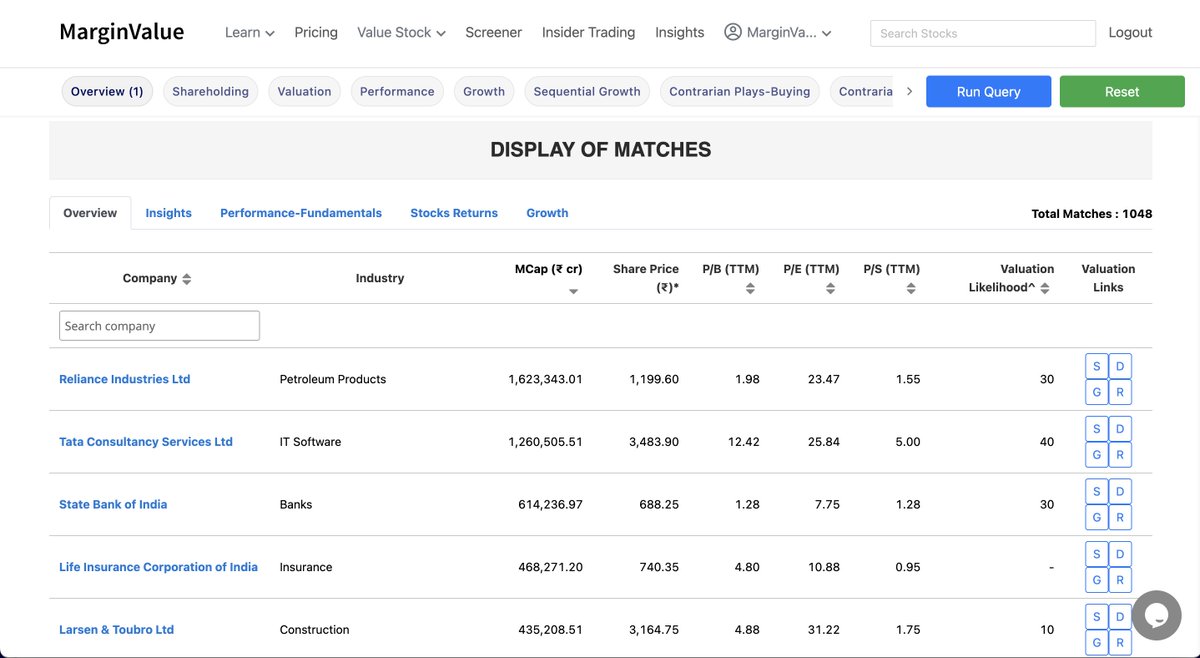Click the user profile icon
Viewport: 1200px width, 658px height.
[733, 32]
